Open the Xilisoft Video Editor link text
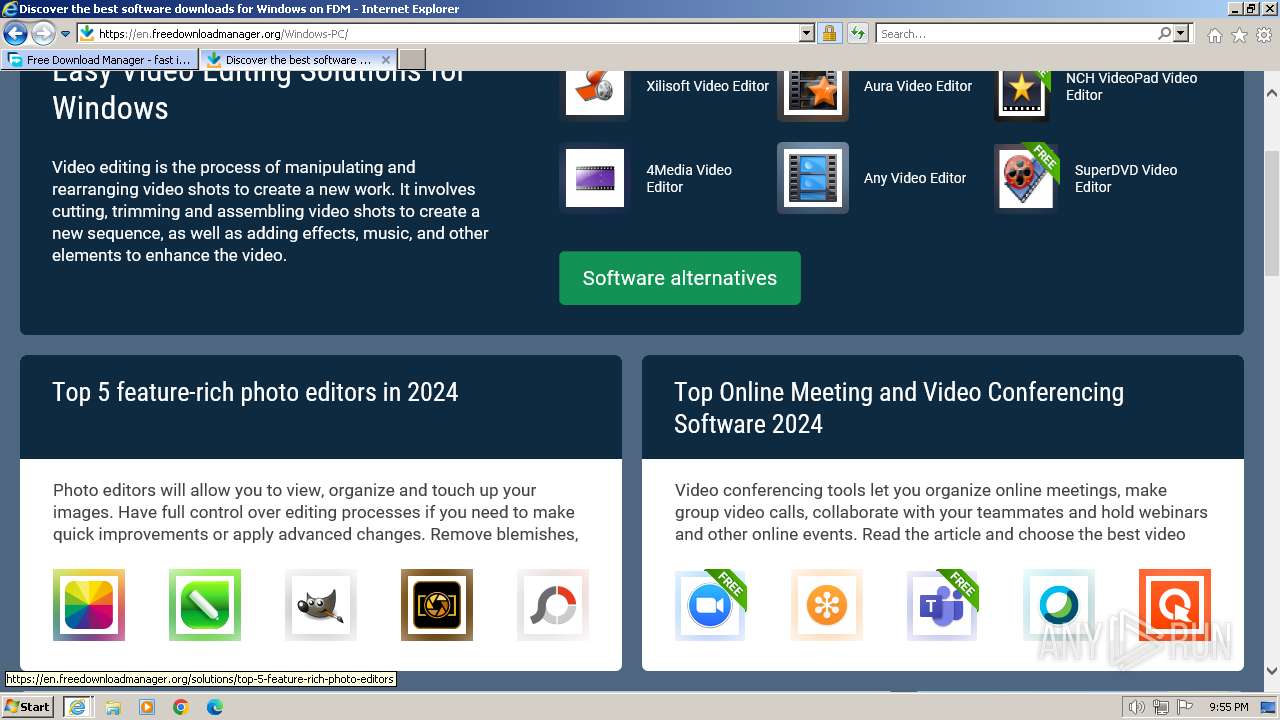Screen dimensions: 1280x720 [708, 86]
